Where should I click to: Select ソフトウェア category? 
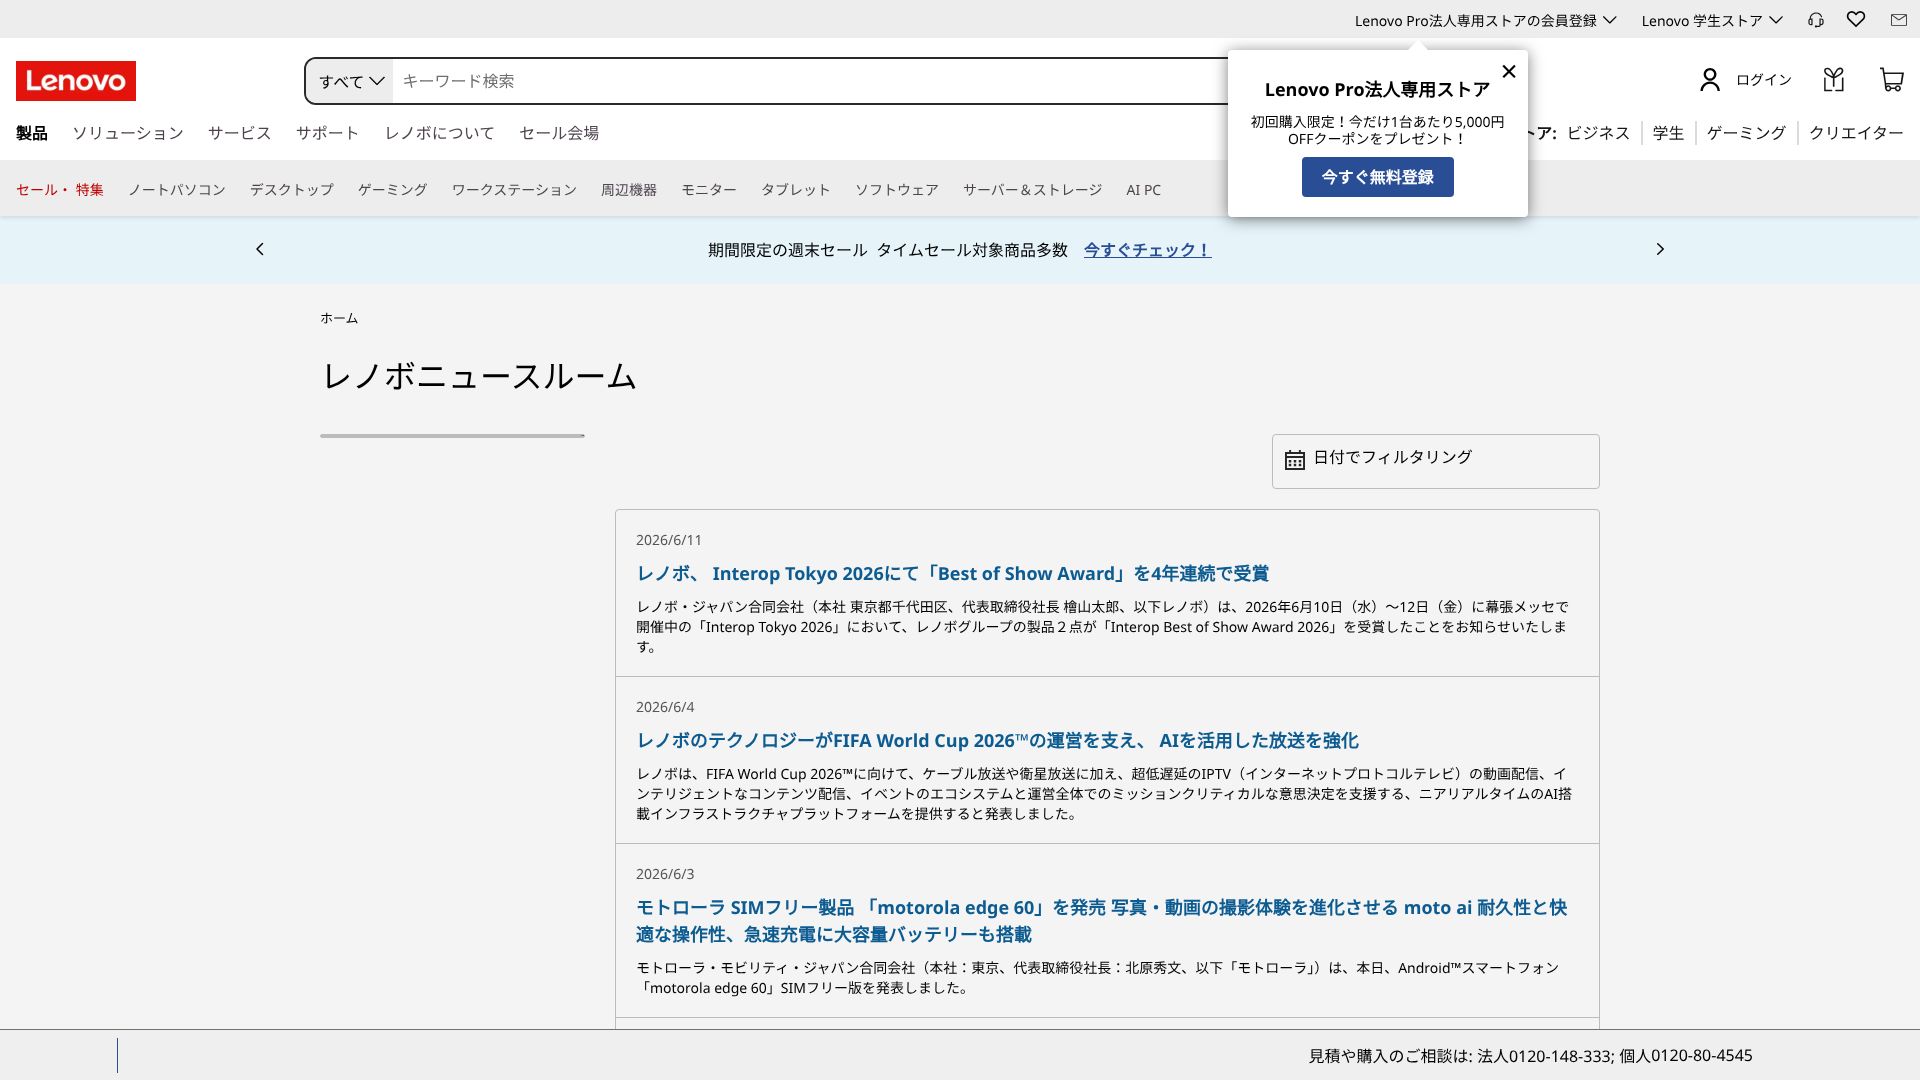point(897,190)
